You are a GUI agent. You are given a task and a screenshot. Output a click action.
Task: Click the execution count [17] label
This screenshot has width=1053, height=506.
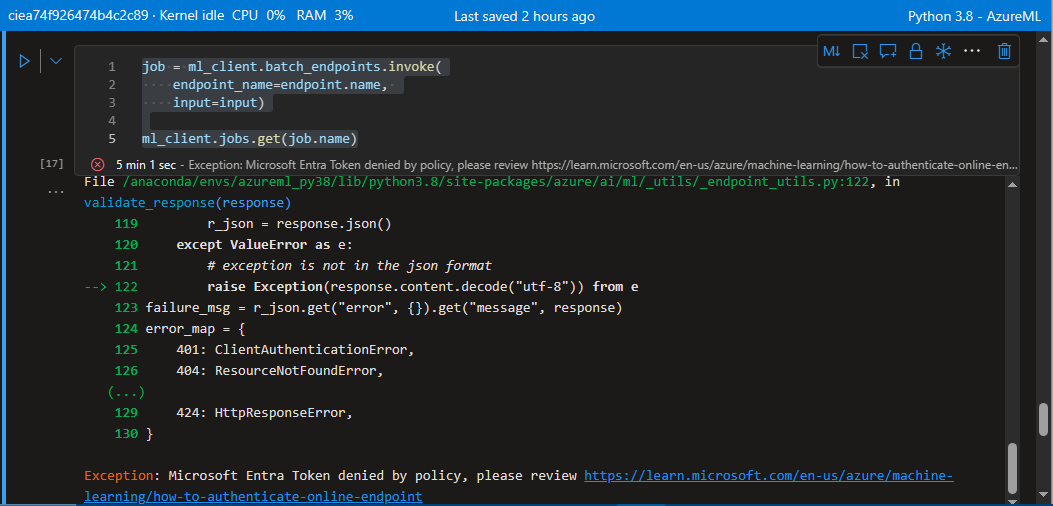click(52, 163)
